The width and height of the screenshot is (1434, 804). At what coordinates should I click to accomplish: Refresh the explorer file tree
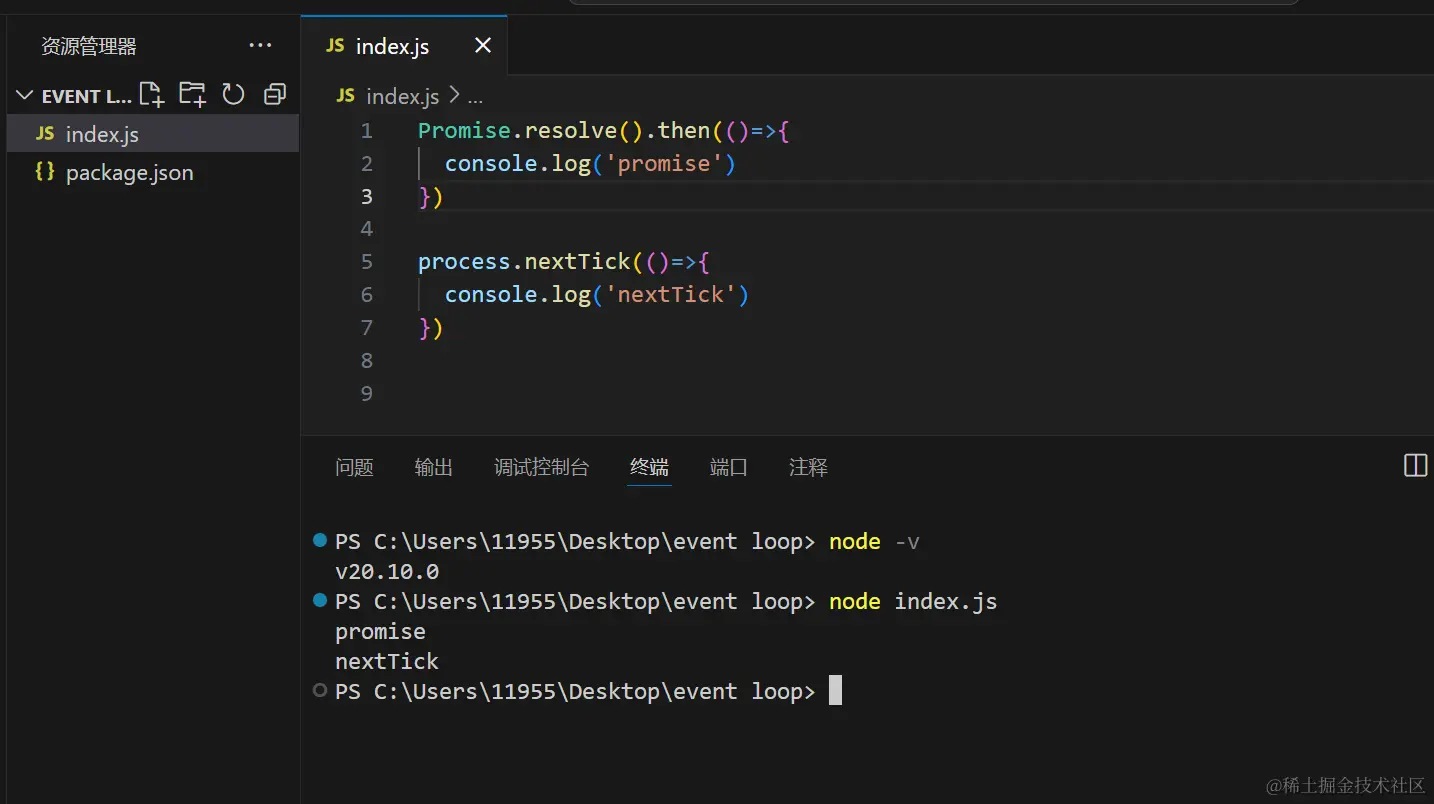[233, 95]
